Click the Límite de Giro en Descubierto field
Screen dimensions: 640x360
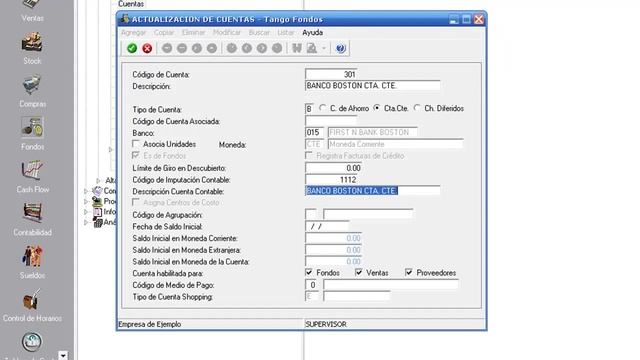tap(333, 168)
